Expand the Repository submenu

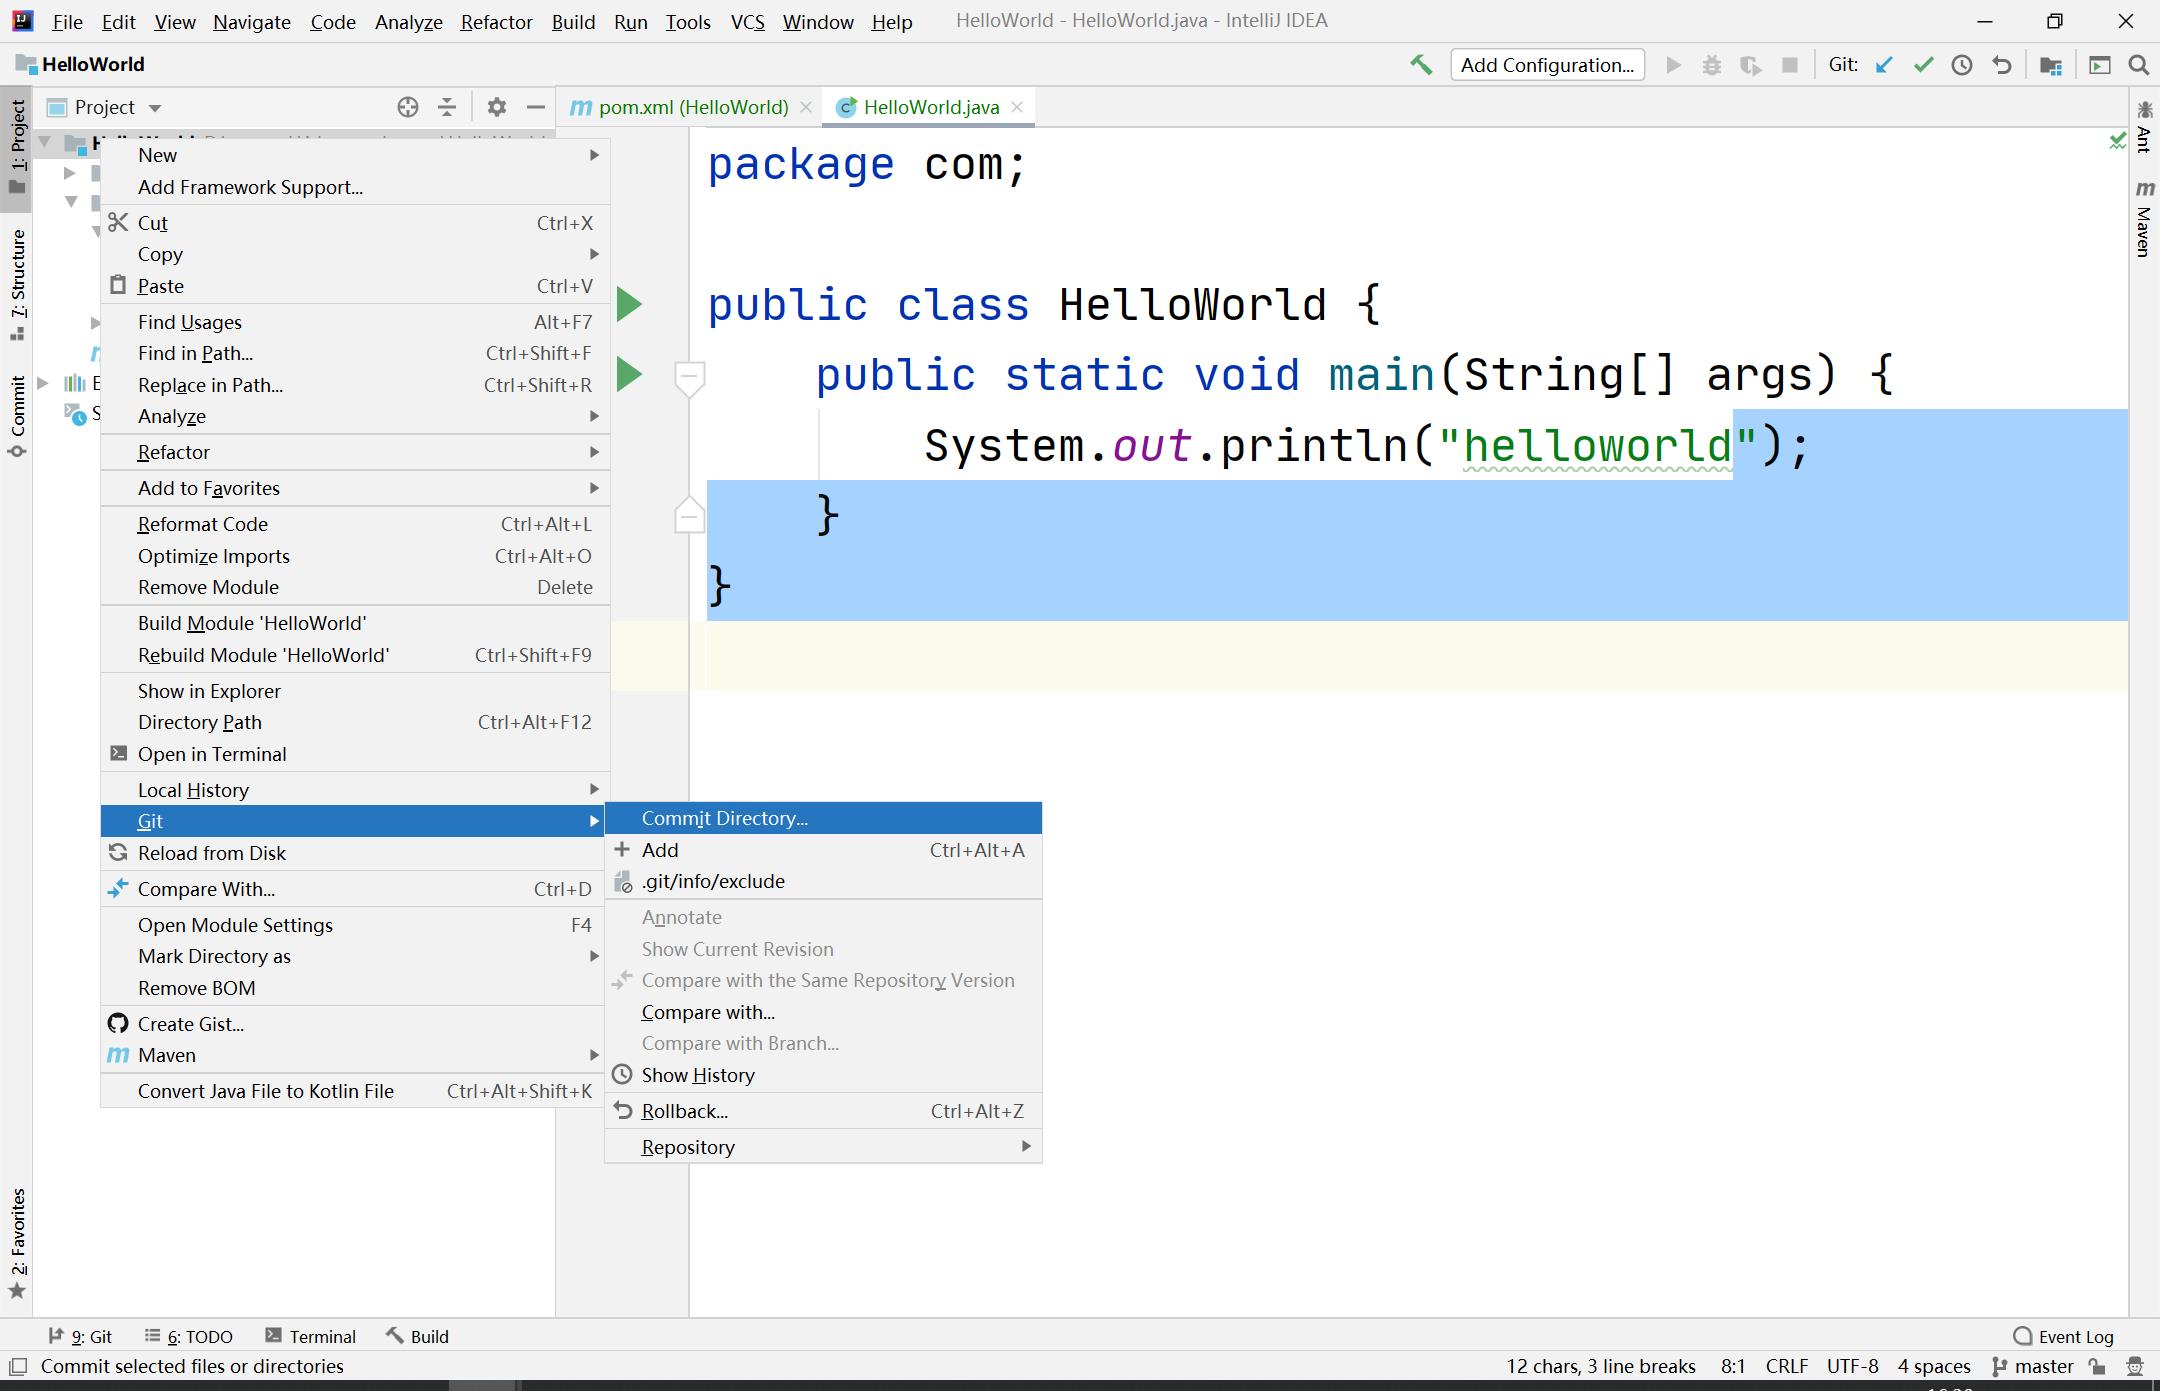coord(824,1147)
